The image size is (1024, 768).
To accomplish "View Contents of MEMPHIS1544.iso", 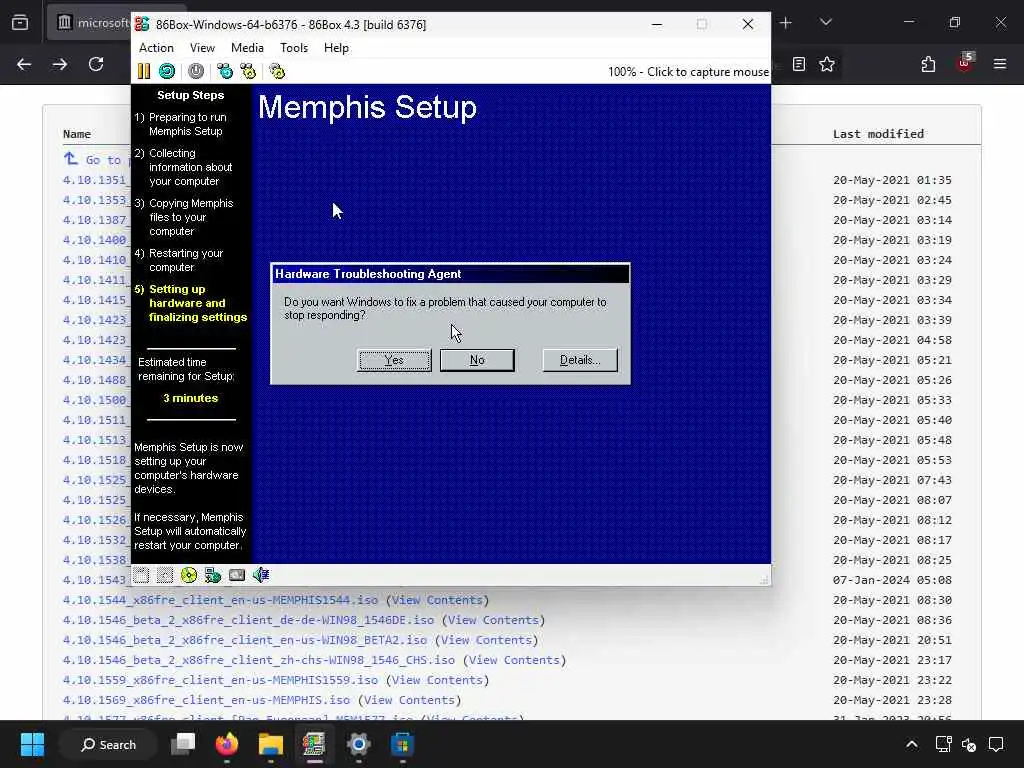I will click(437, 600).
